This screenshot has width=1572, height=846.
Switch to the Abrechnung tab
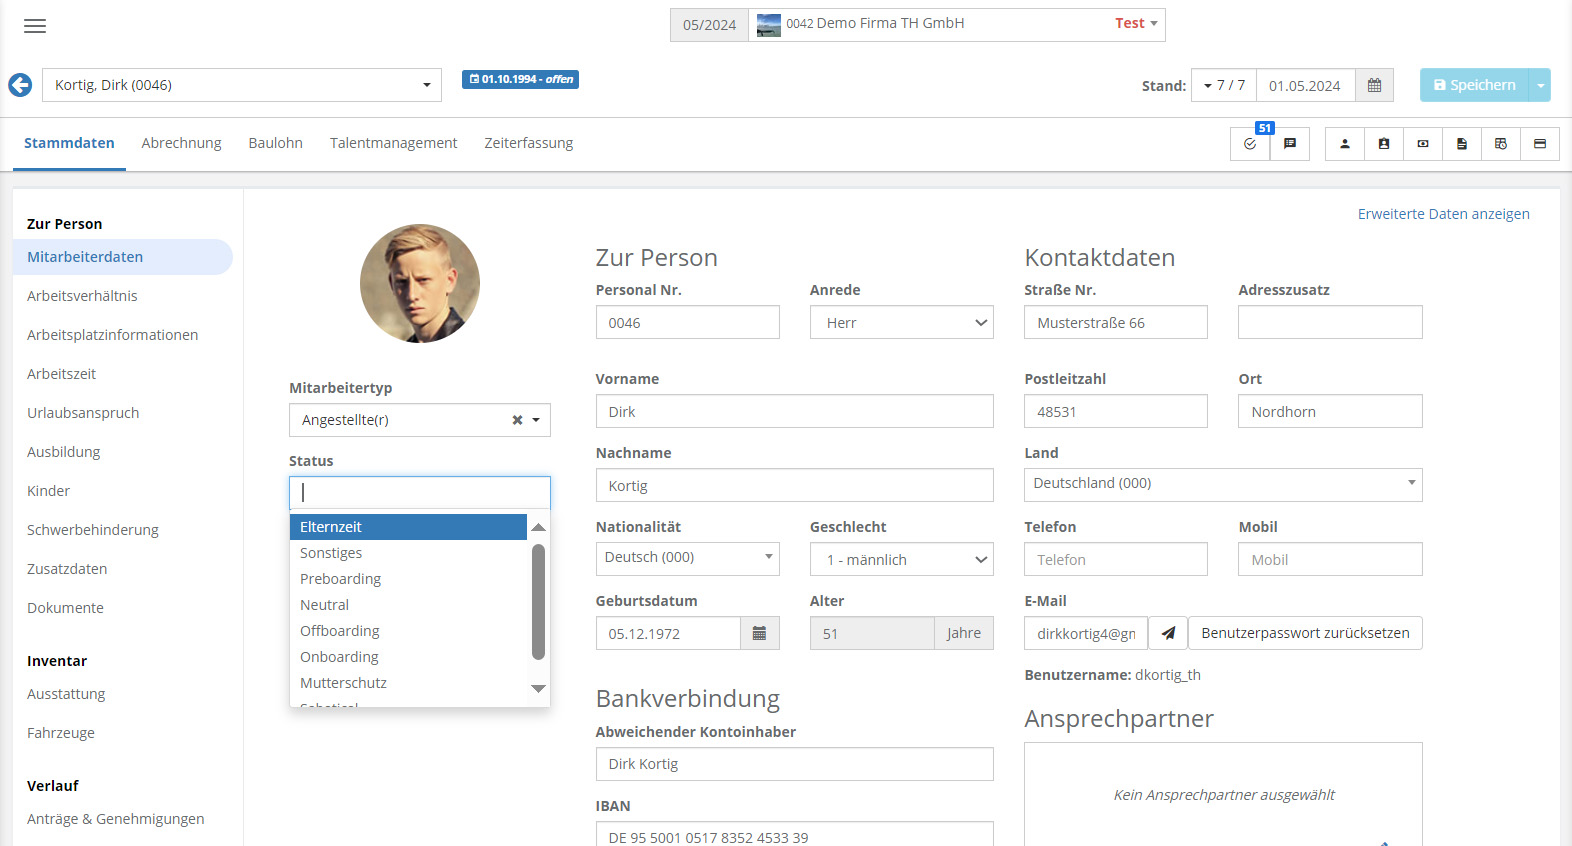[181, 143]
